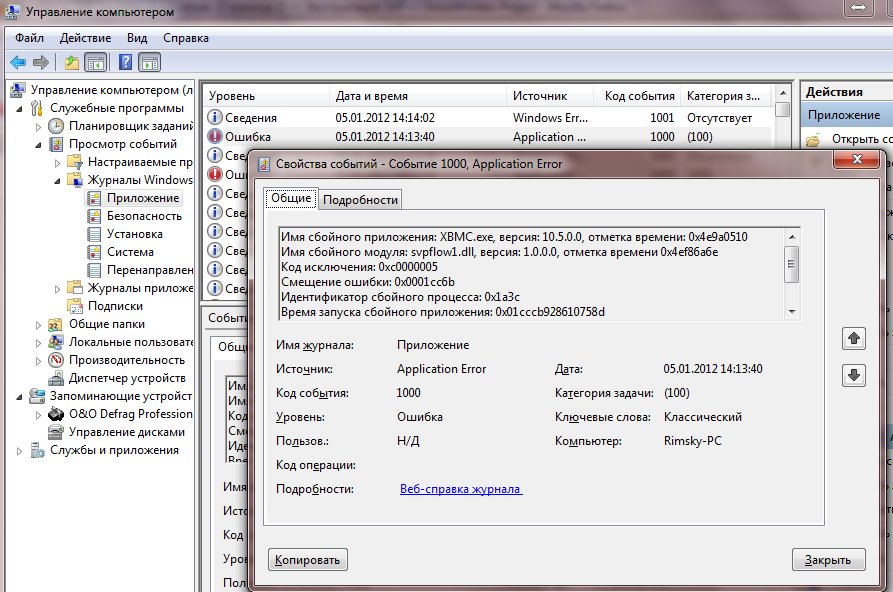The width and height of the screenshot is (893, 592).
Task: Select Управление дисками in the tree
Action: pos(126,432)
